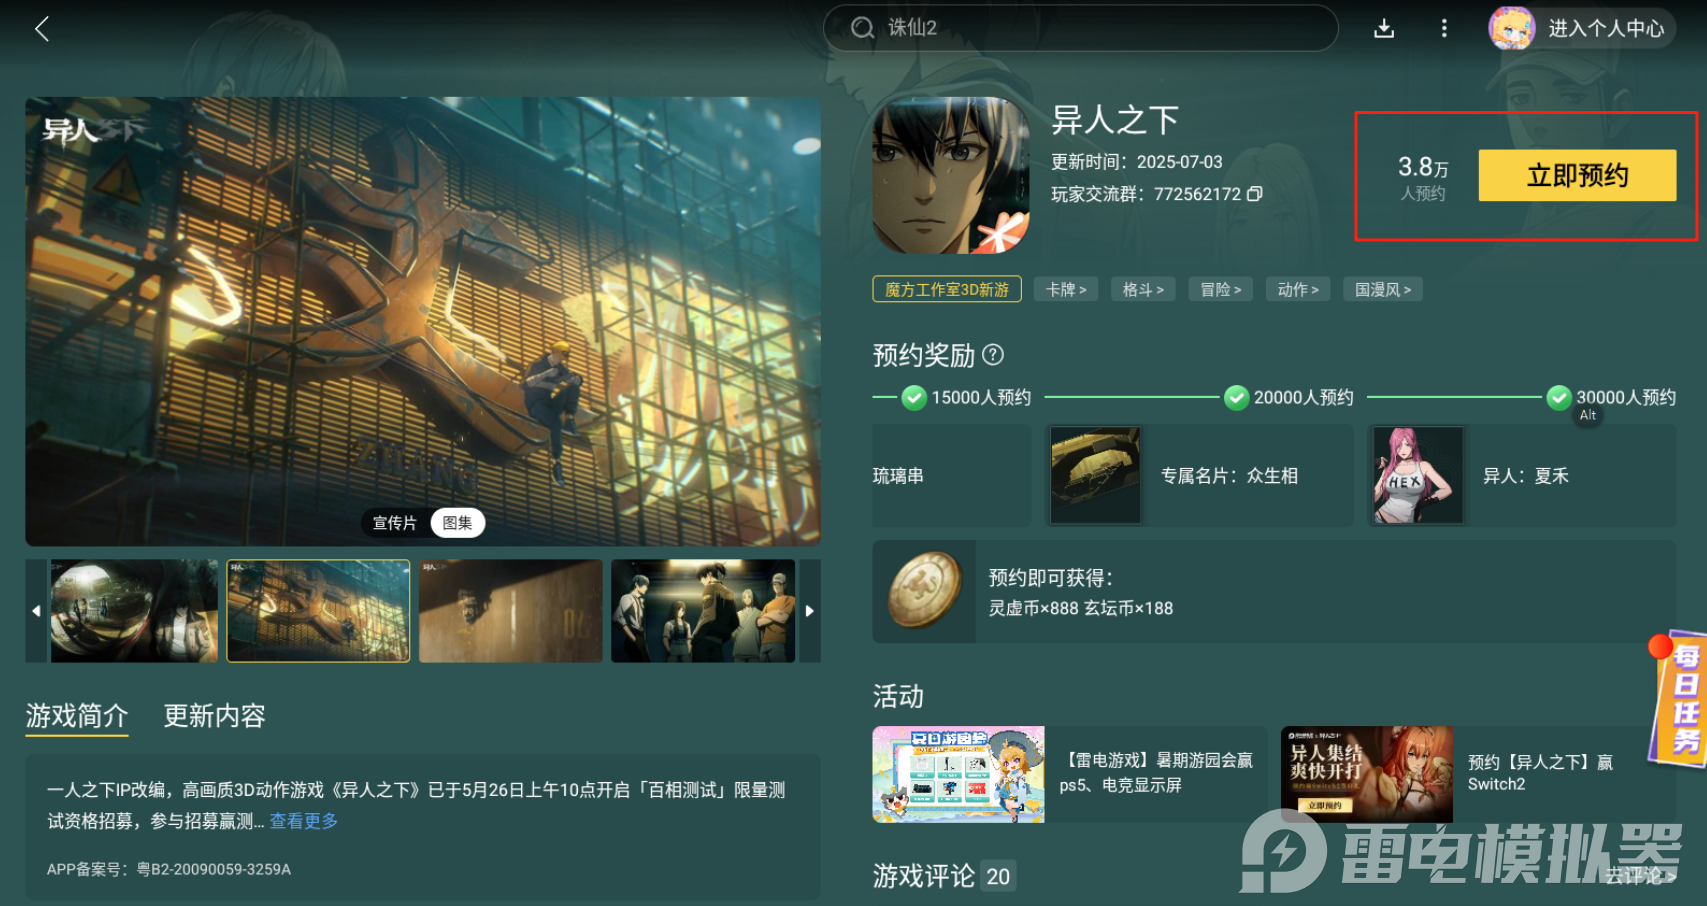Click the 夏禾 character reward image

click(1418, 476)
